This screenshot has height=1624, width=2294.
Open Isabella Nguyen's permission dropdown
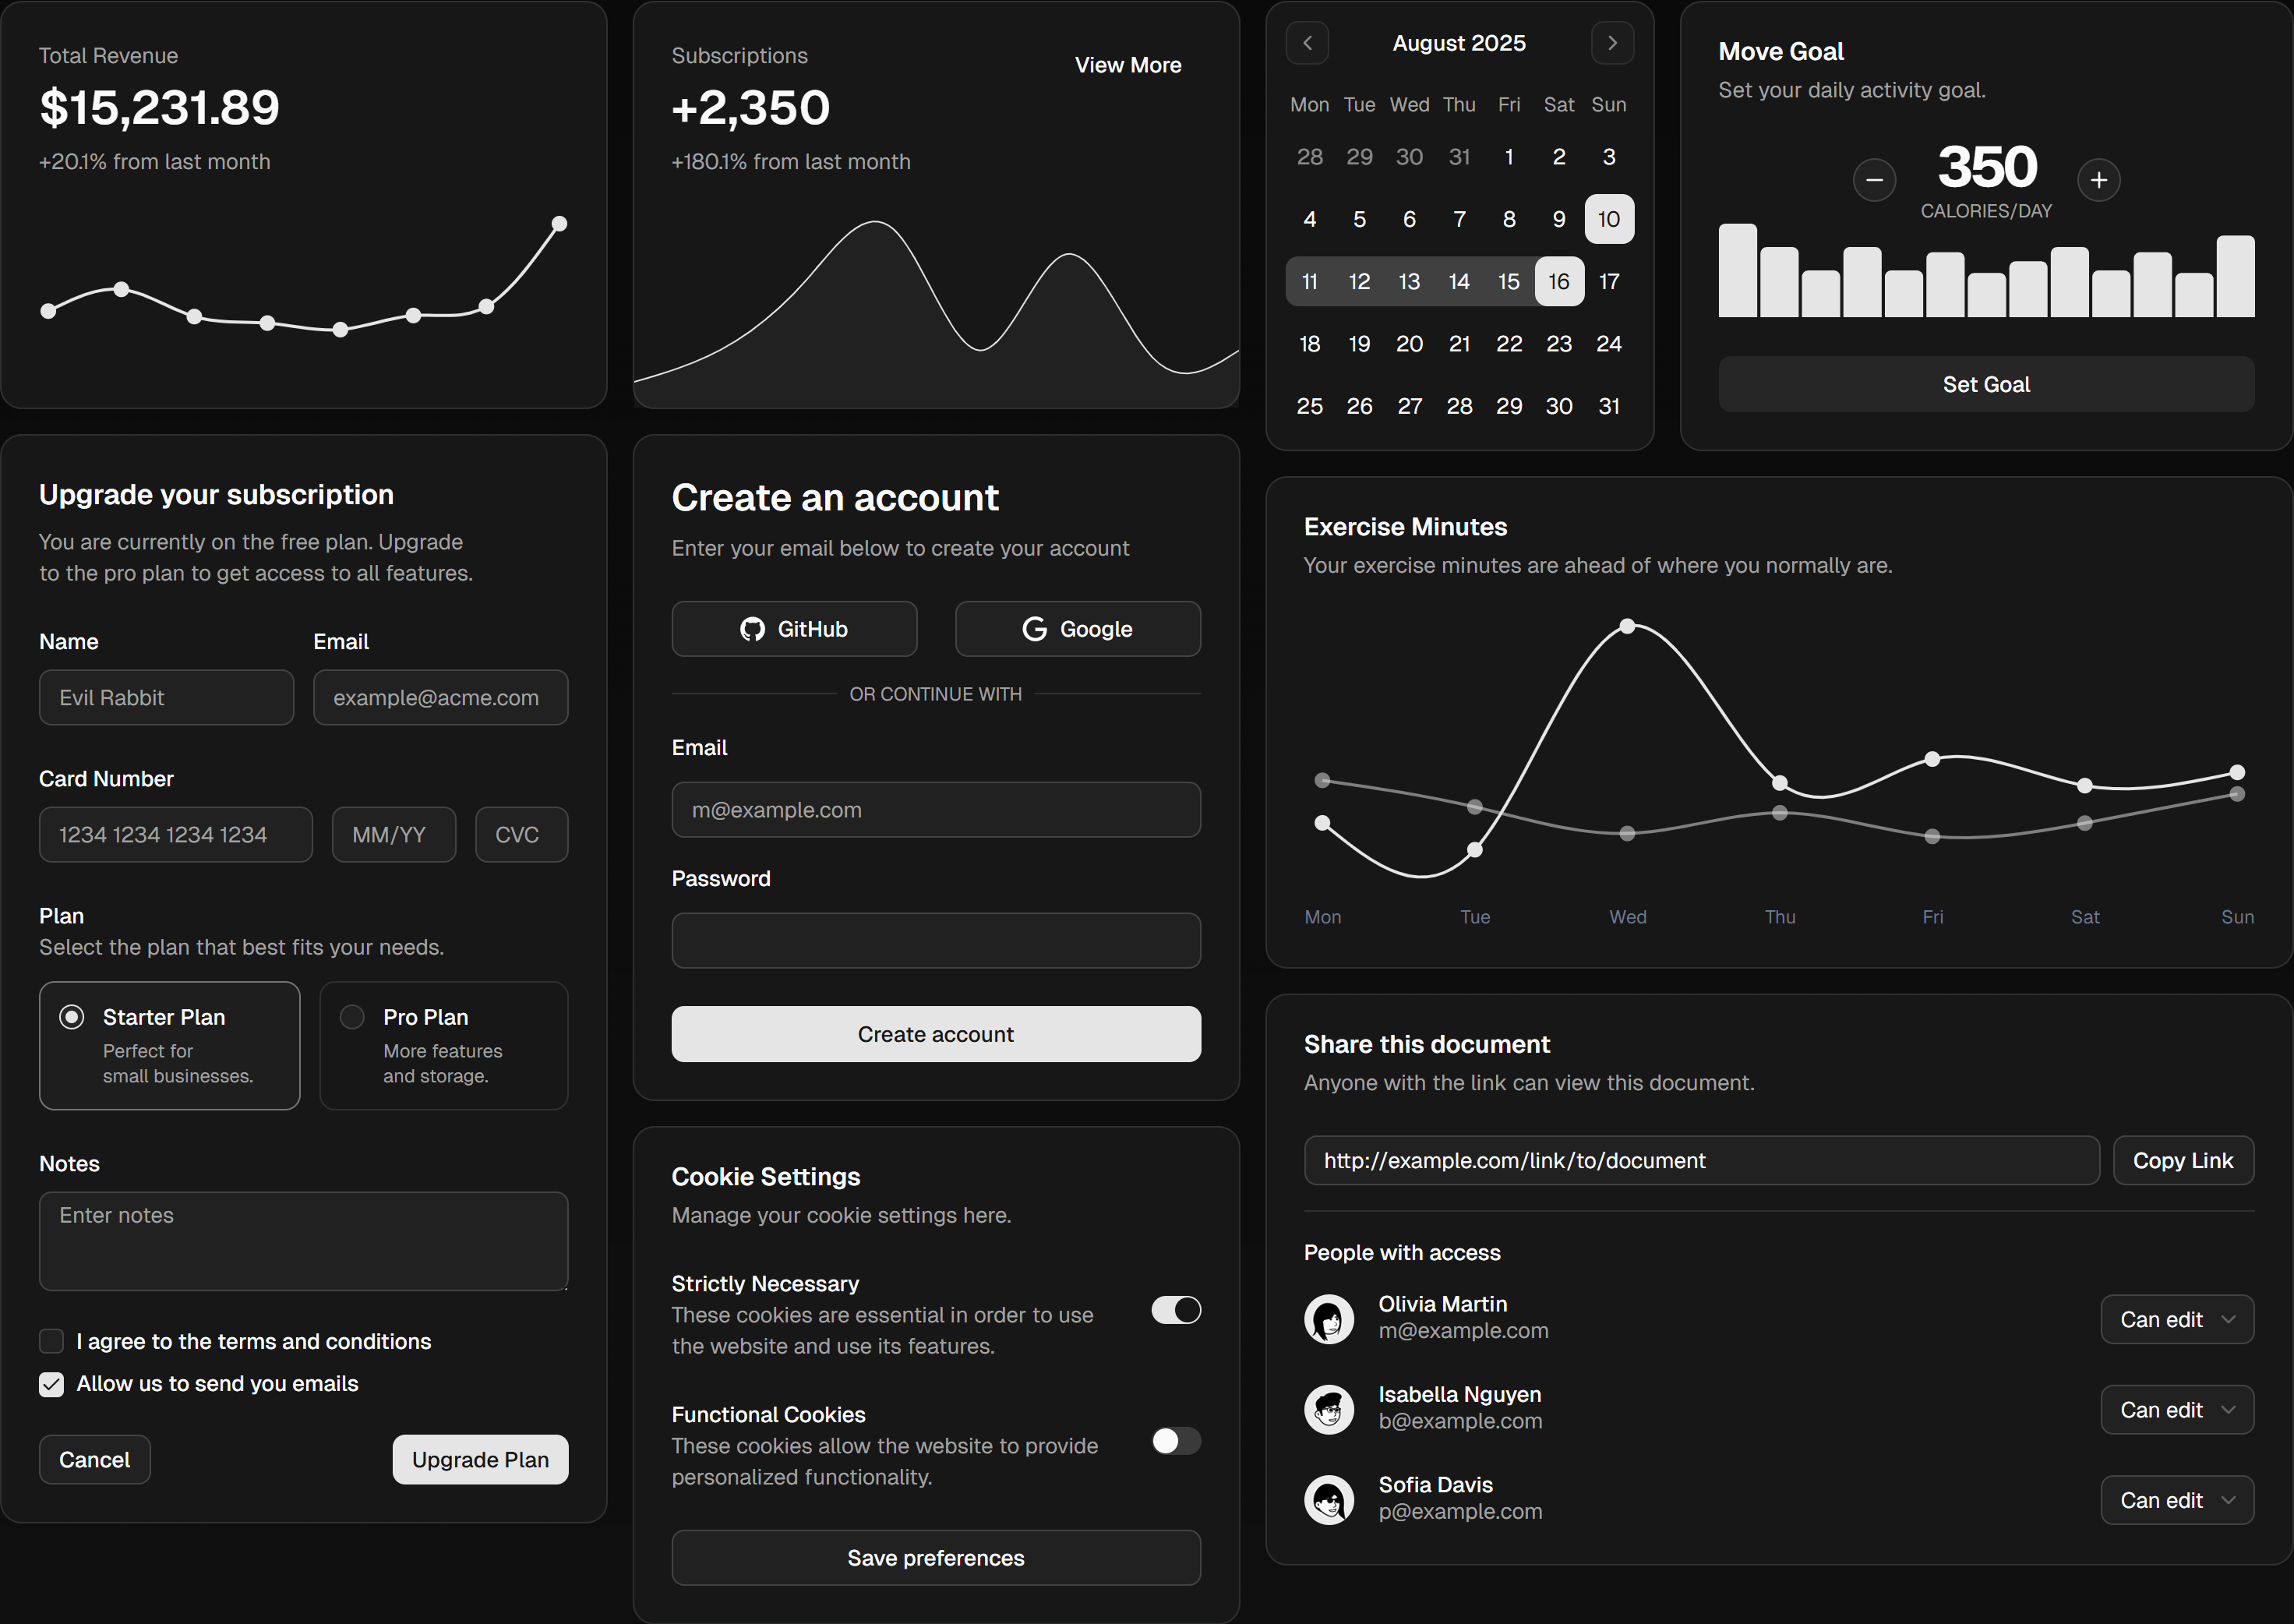click(2176, 1410)
